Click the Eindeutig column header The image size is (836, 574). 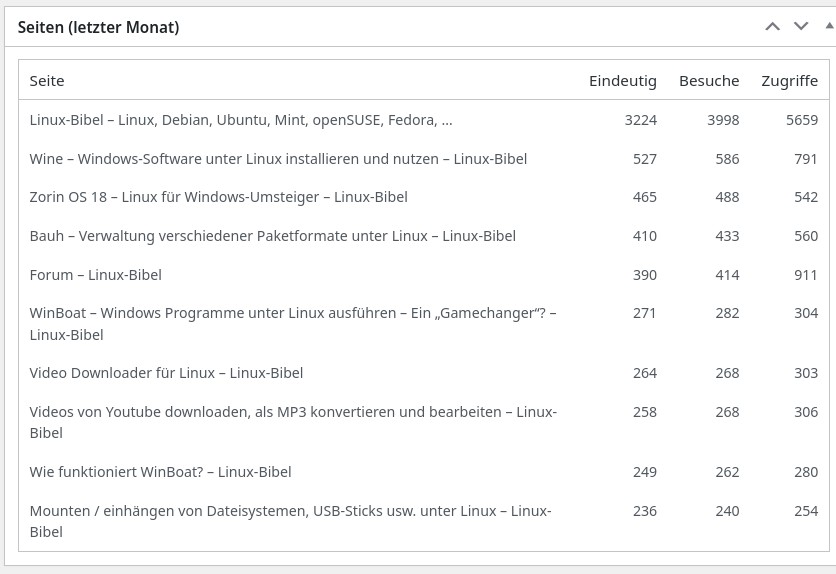point(622,81)
